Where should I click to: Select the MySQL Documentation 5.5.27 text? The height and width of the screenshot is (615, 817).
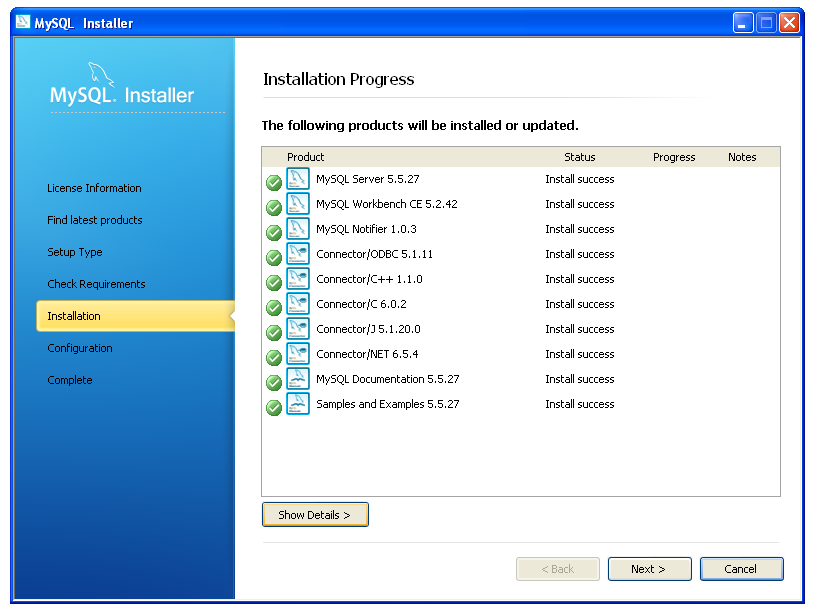tap(388, 379)
